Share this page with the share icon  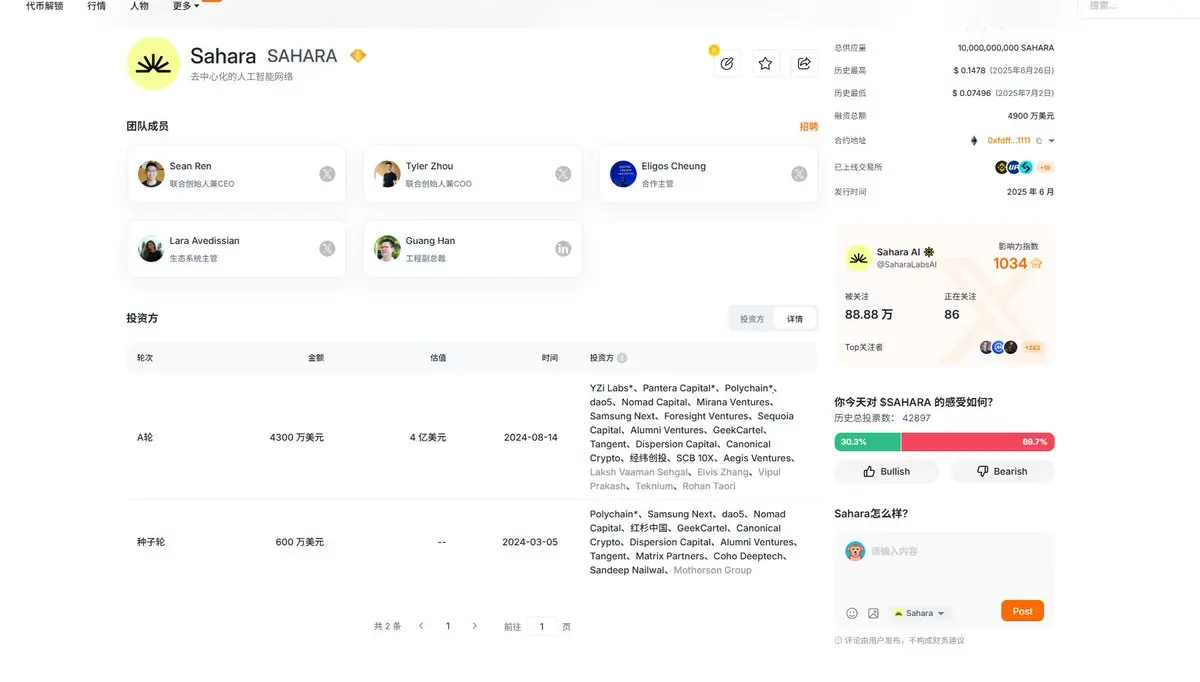pyautogui.click(x=804, y=63)
